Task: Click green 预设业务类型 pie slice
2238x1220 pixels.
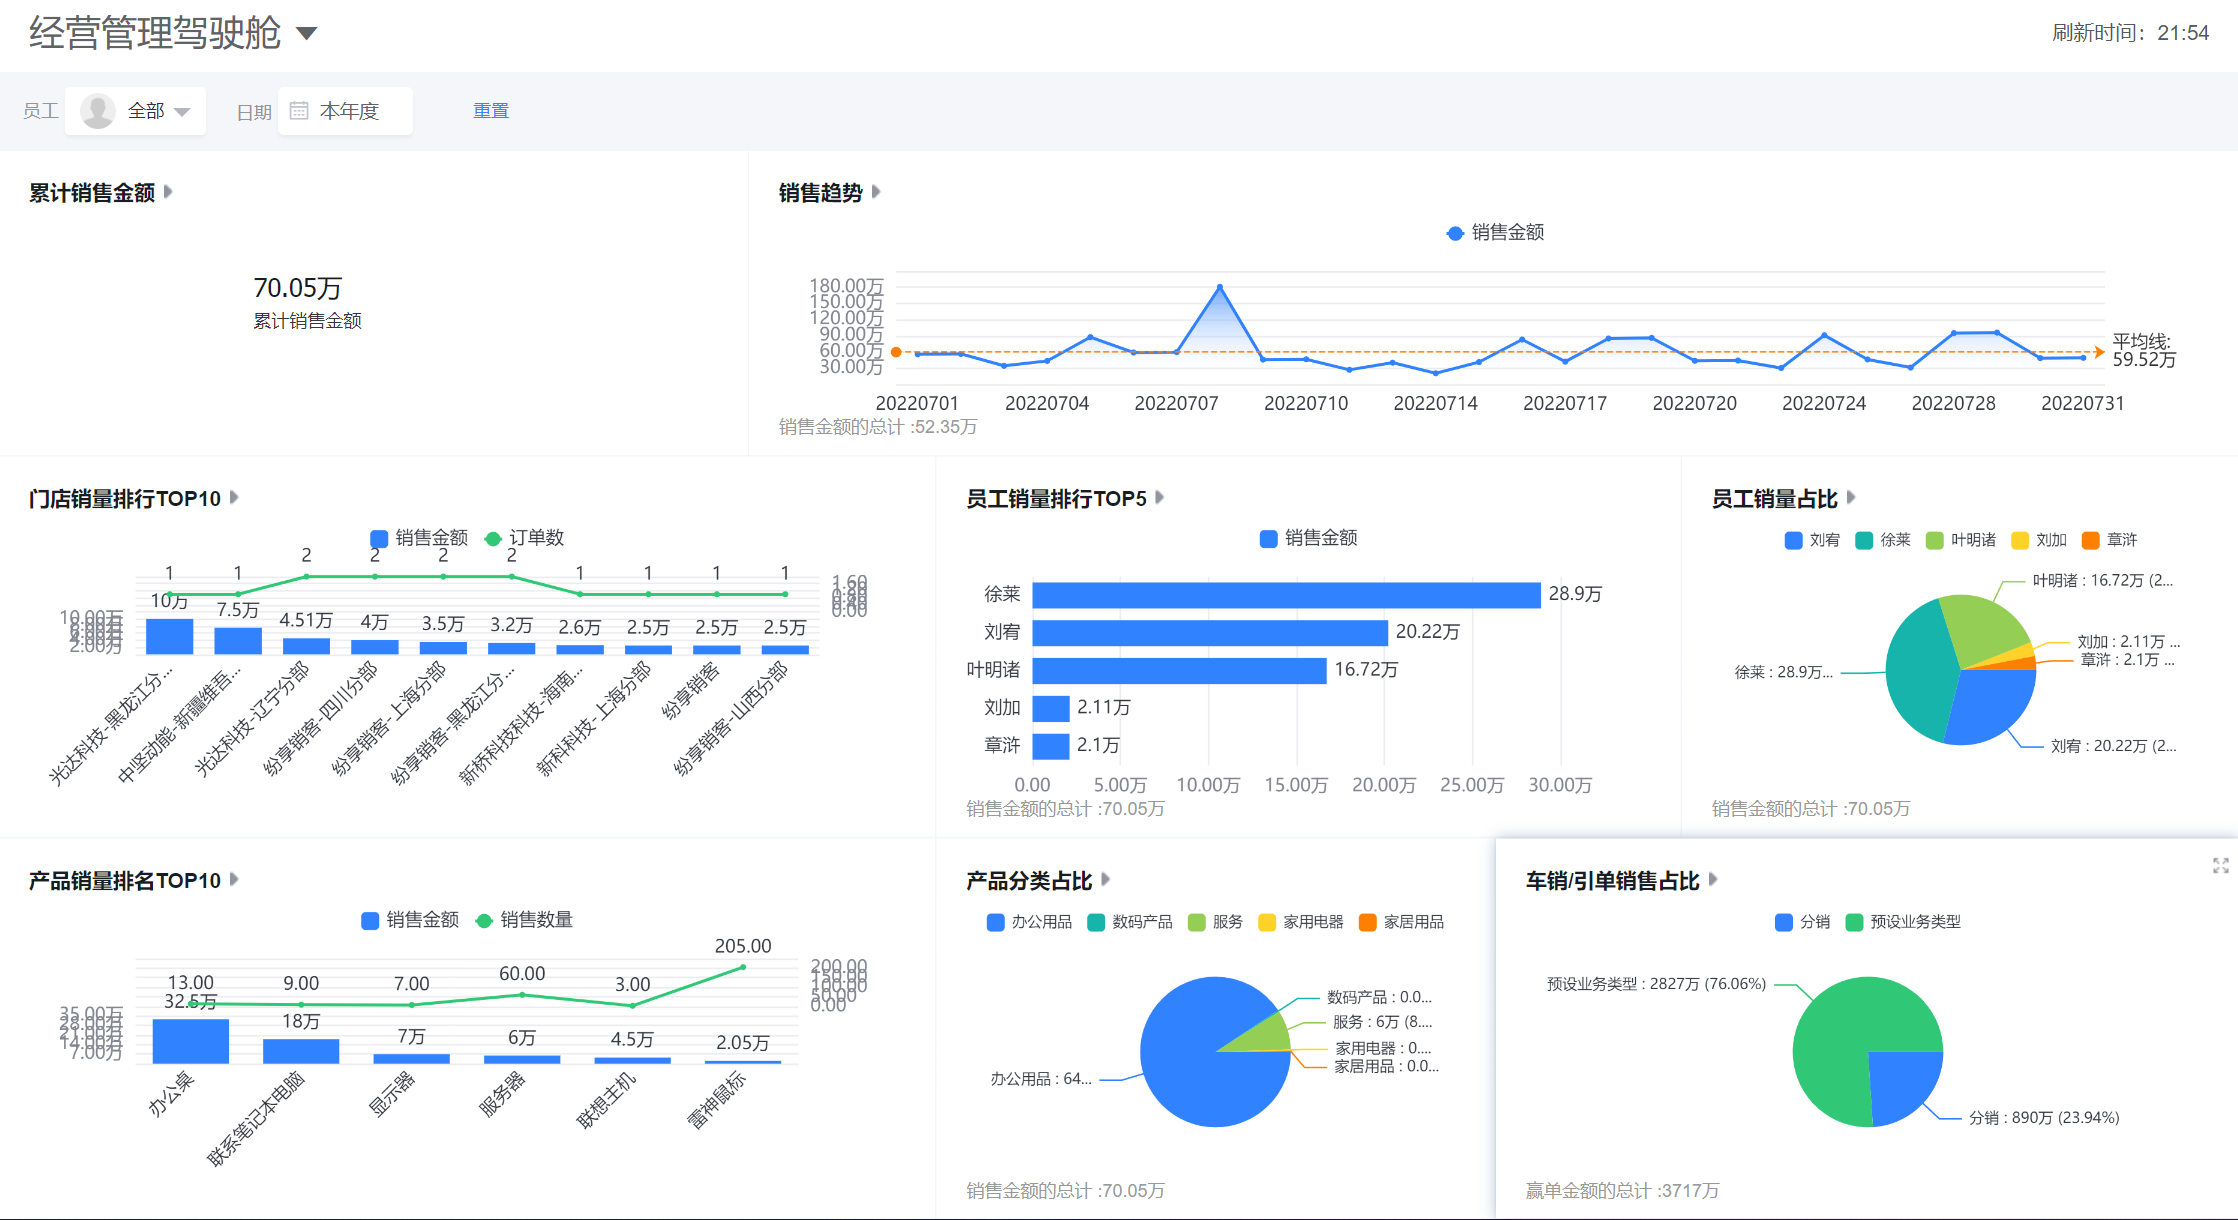Action: pos(1840,1040)
